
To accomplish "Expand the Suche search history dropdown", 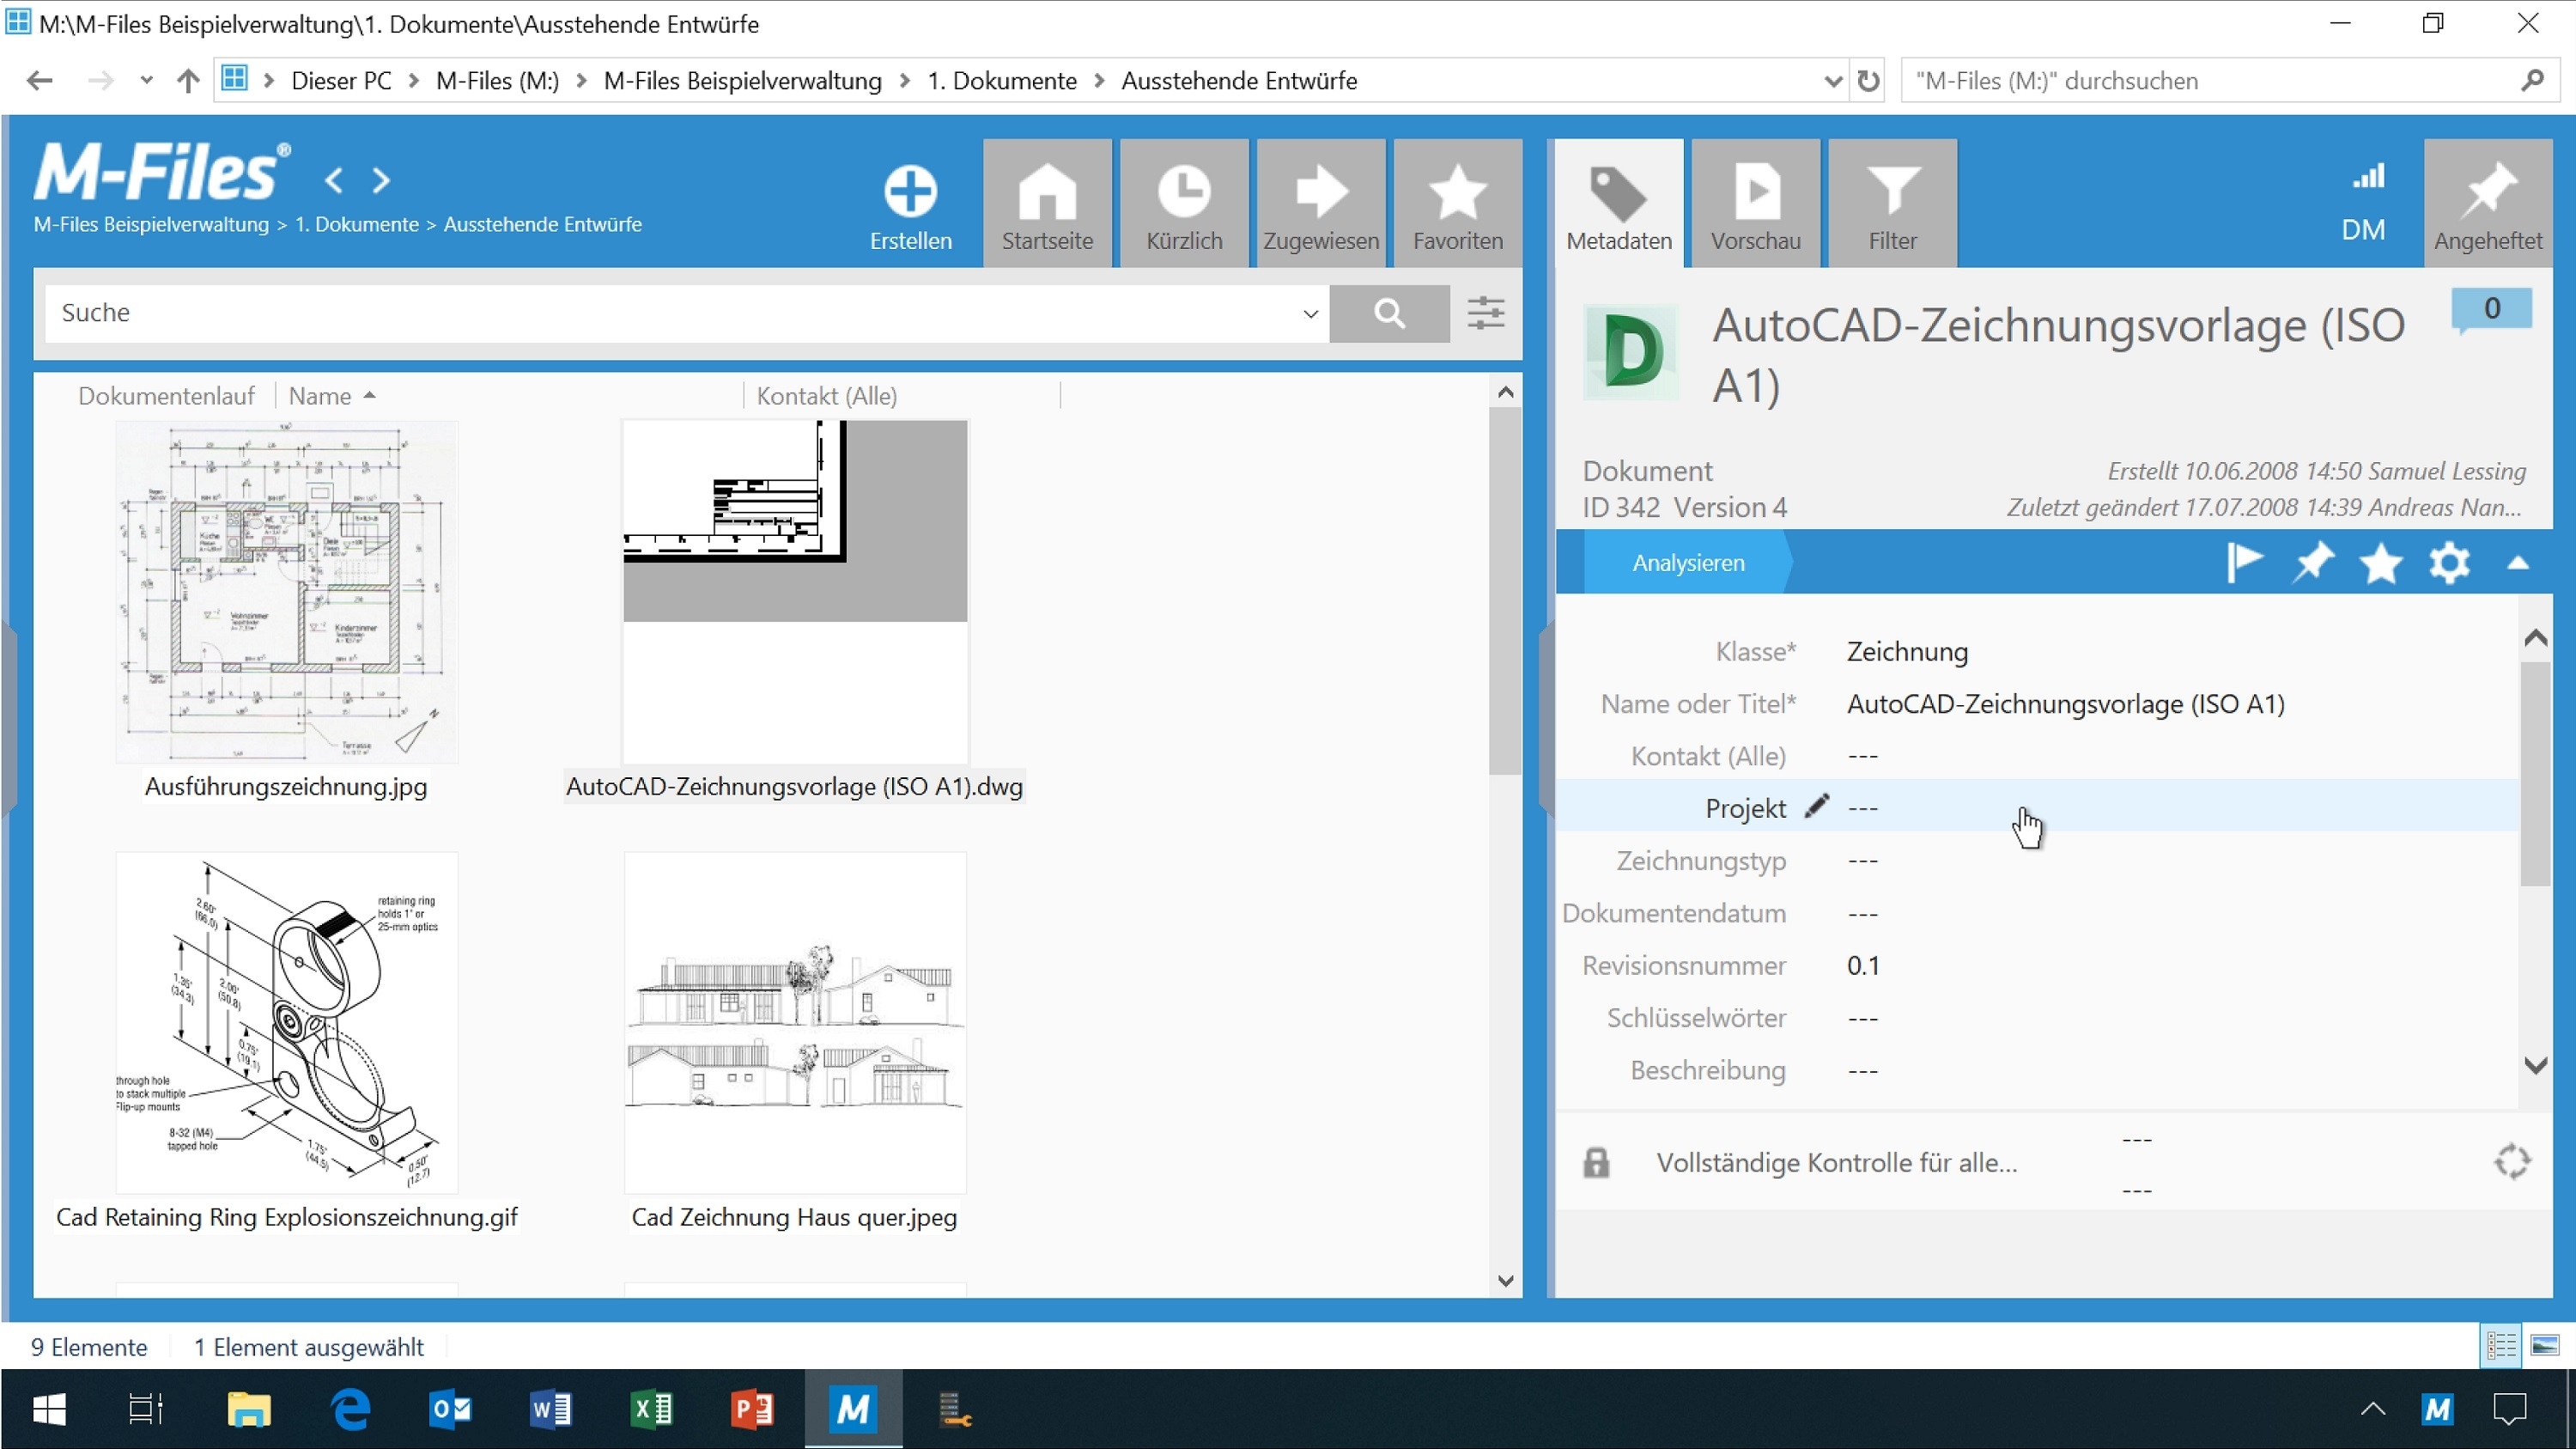I will (1310, 314).
